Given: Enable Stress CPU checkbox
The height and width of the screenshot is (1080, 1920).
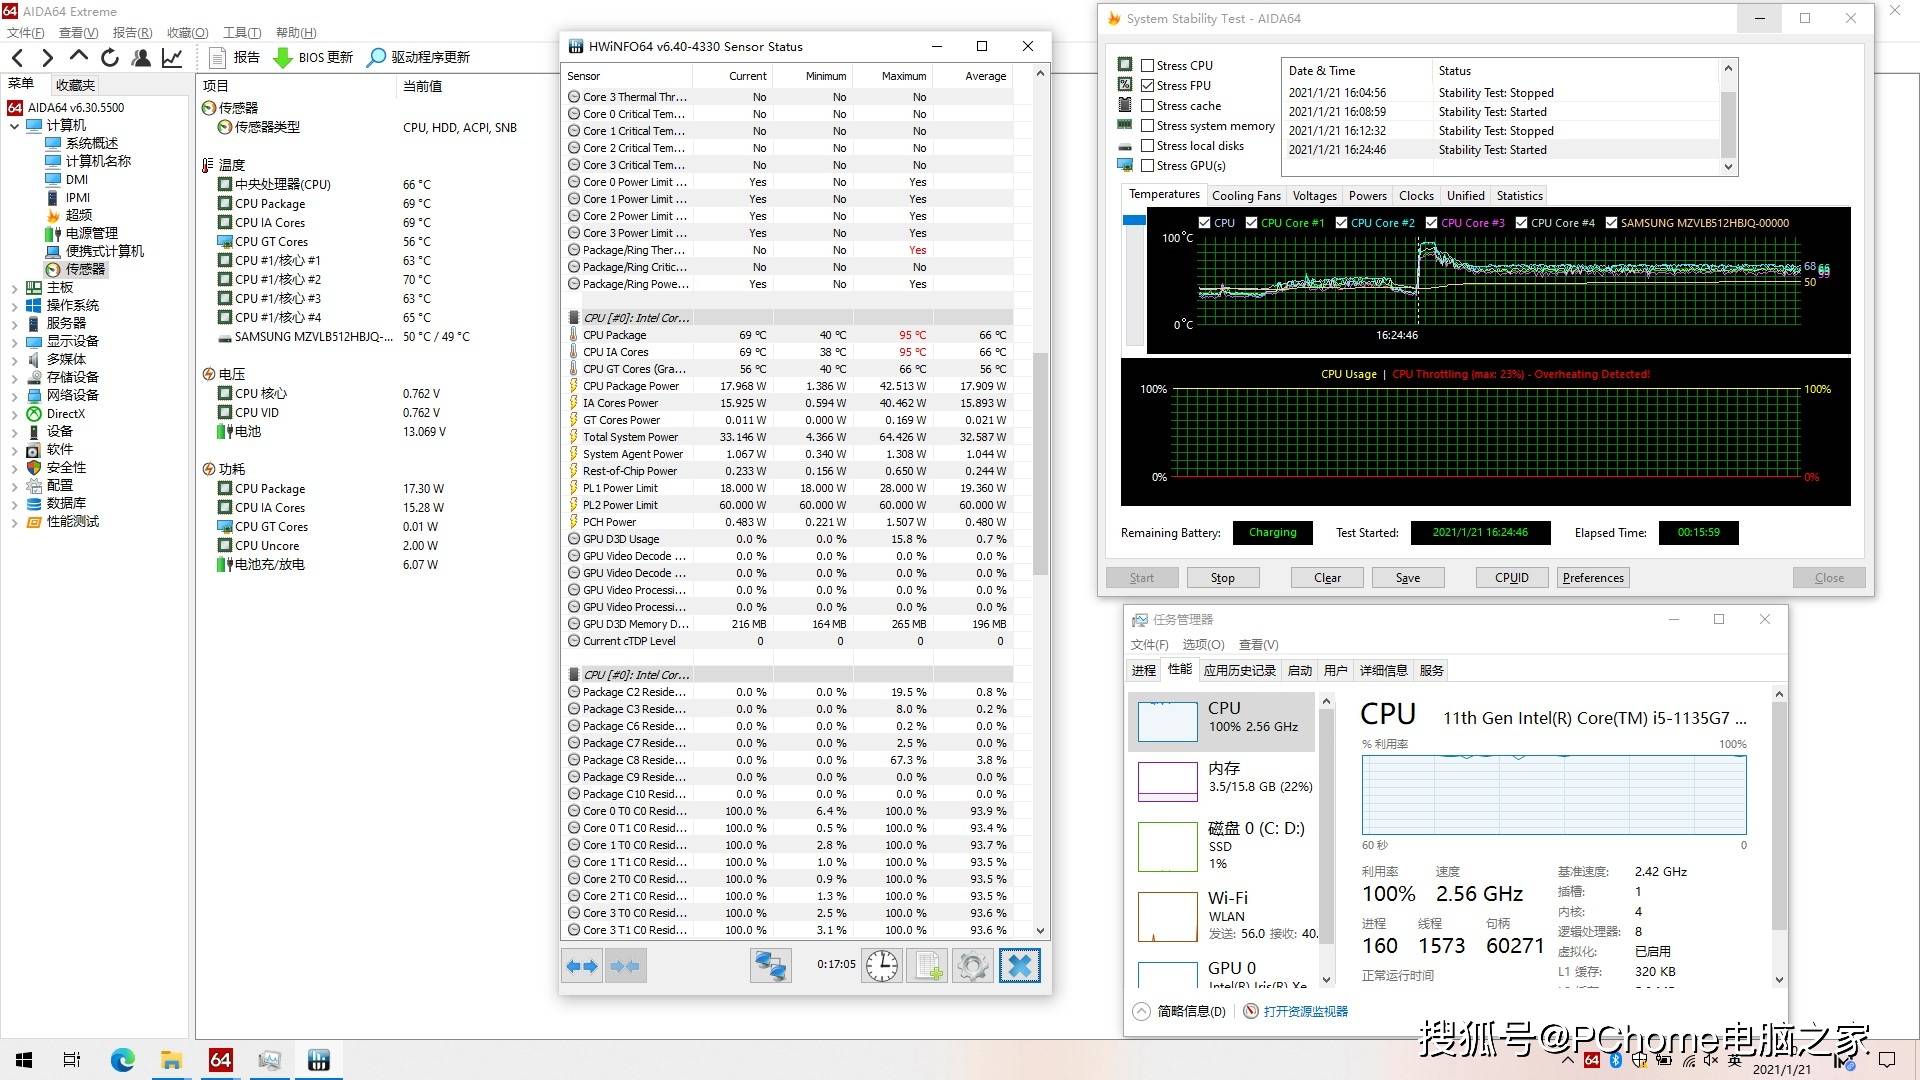Looking at the screenshot, I should point(1147,66).
